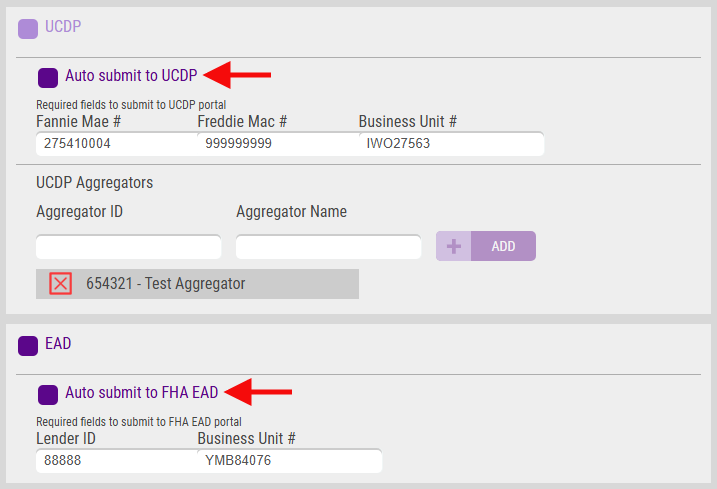Viewport: 717px width, 489px height.
Task: Toggle the EAD section checkbox
Action: coord(28,346)
